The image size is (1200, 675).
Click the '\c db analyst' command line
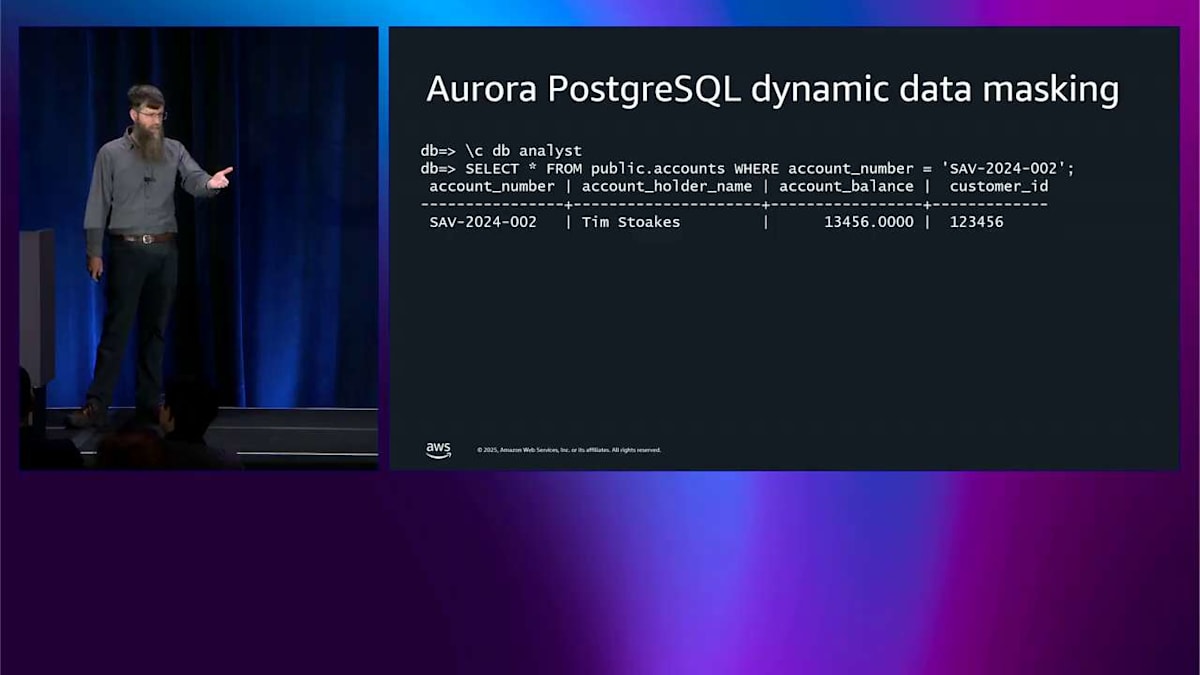coord(501,151)
